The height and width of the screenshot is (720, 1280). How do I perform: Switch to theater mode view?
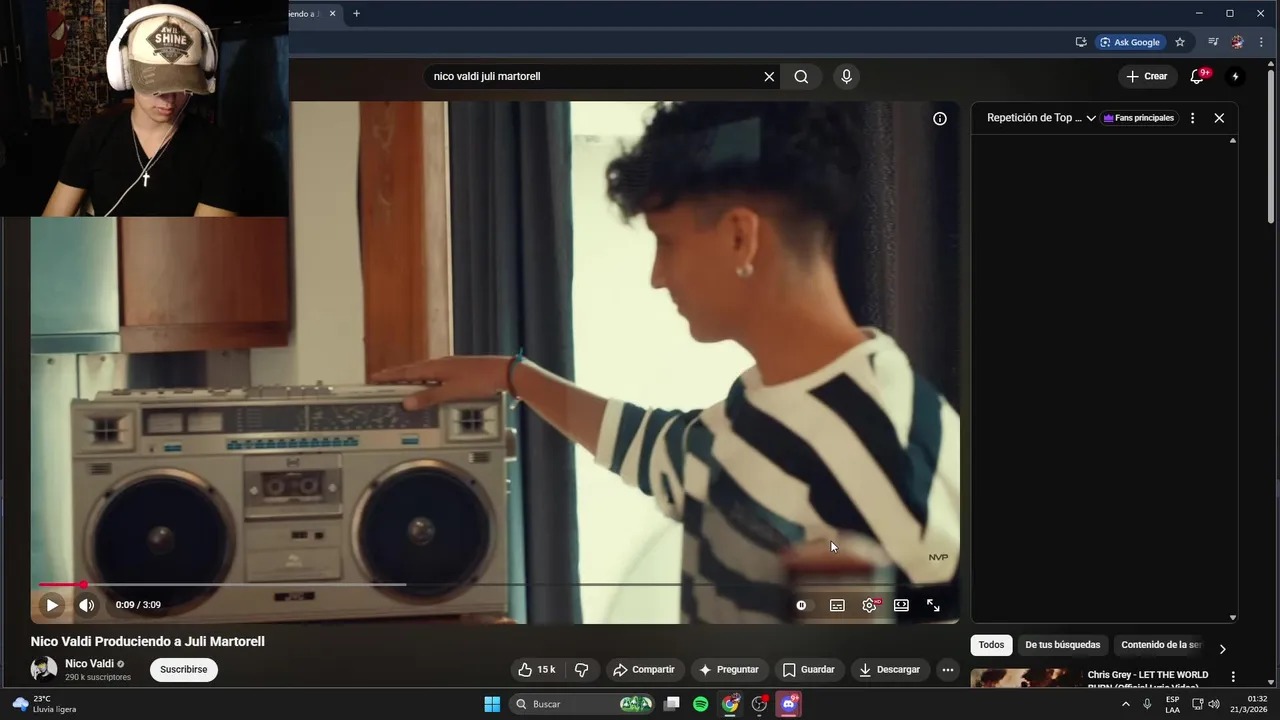pyautogui.click(x=901, y=605)
